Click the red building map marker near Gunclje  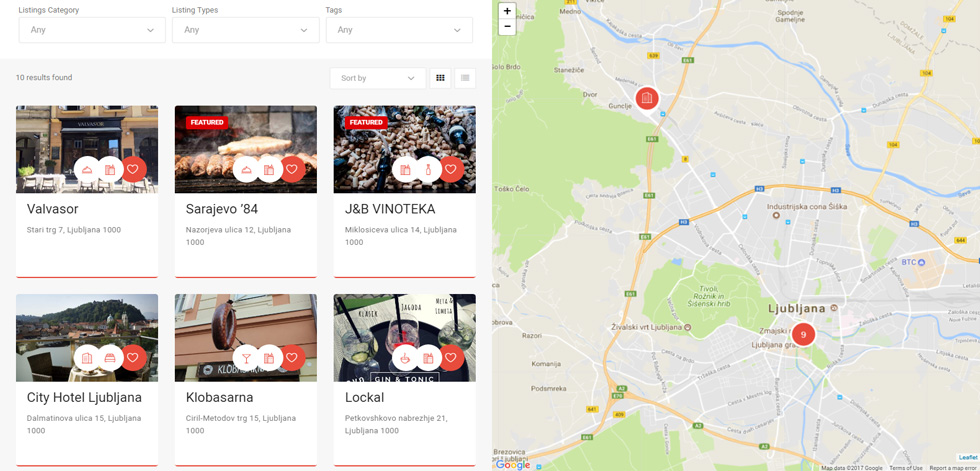click(647, 98)
